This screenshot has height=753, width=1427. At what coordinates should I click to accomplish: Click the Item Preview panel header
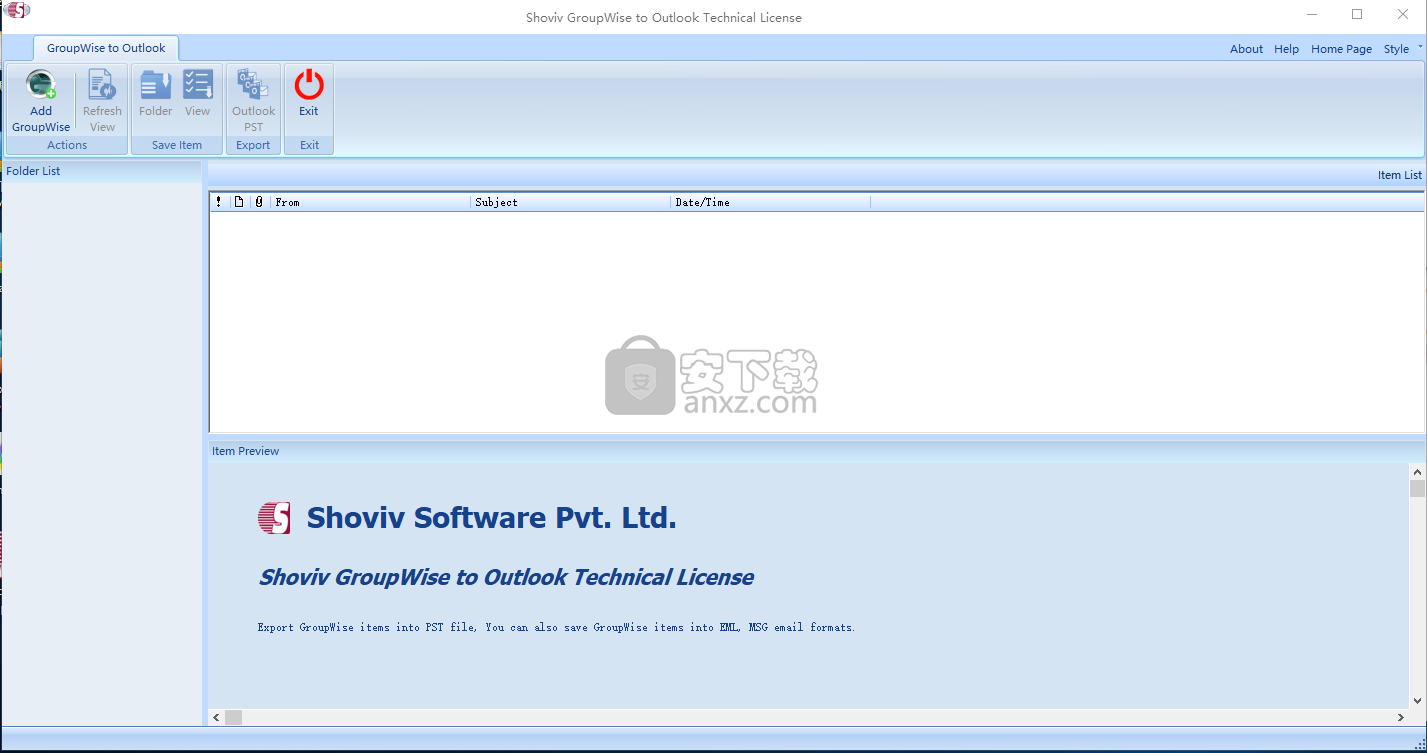click(815, 451)
